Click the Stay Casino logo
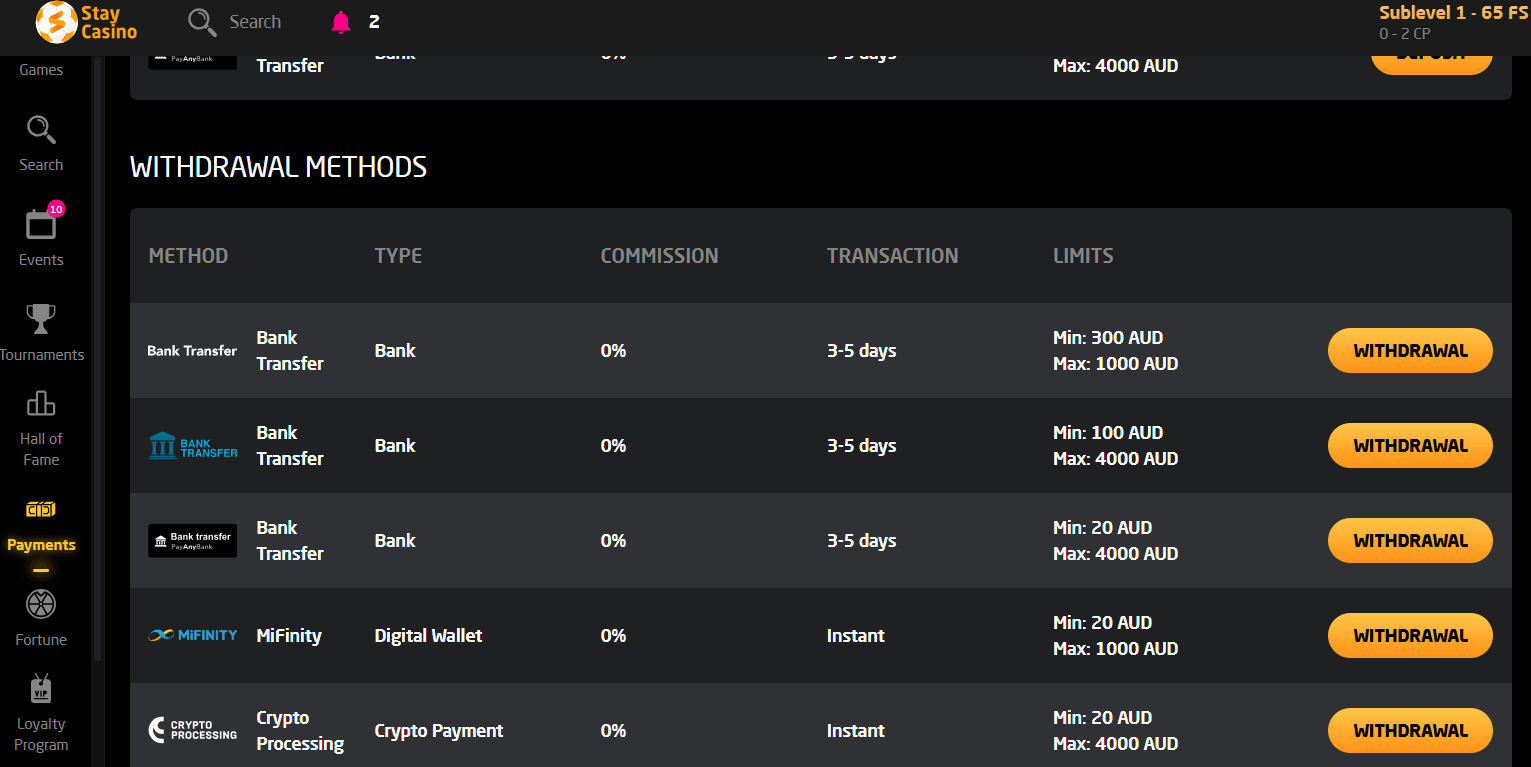The image size is (1531, 767). (x=86, y=22)
